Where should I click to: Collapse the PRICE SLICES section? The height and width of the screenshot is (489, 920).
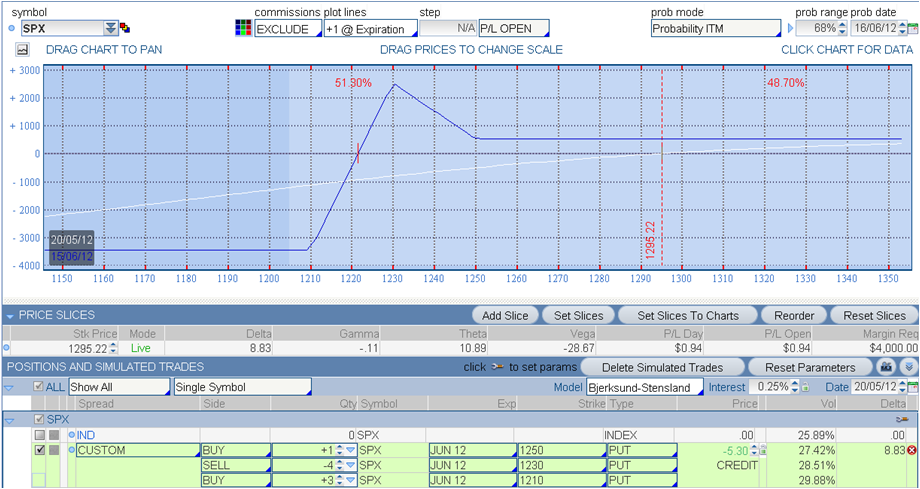(9, 316)
